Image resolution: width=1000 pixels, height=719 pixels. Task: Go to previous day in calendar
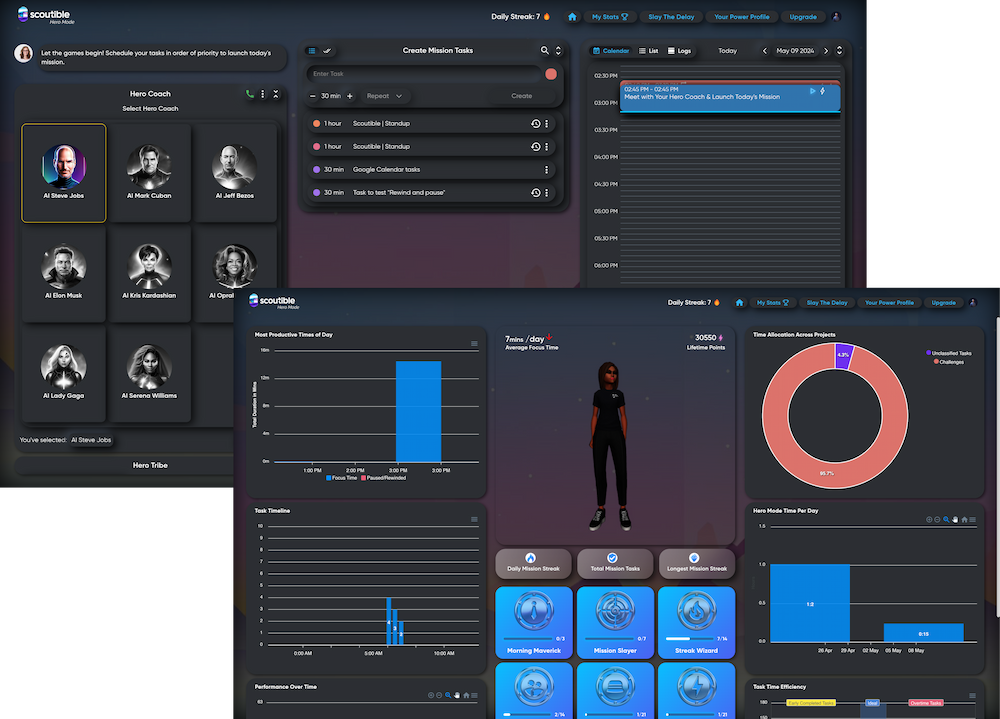765,51
